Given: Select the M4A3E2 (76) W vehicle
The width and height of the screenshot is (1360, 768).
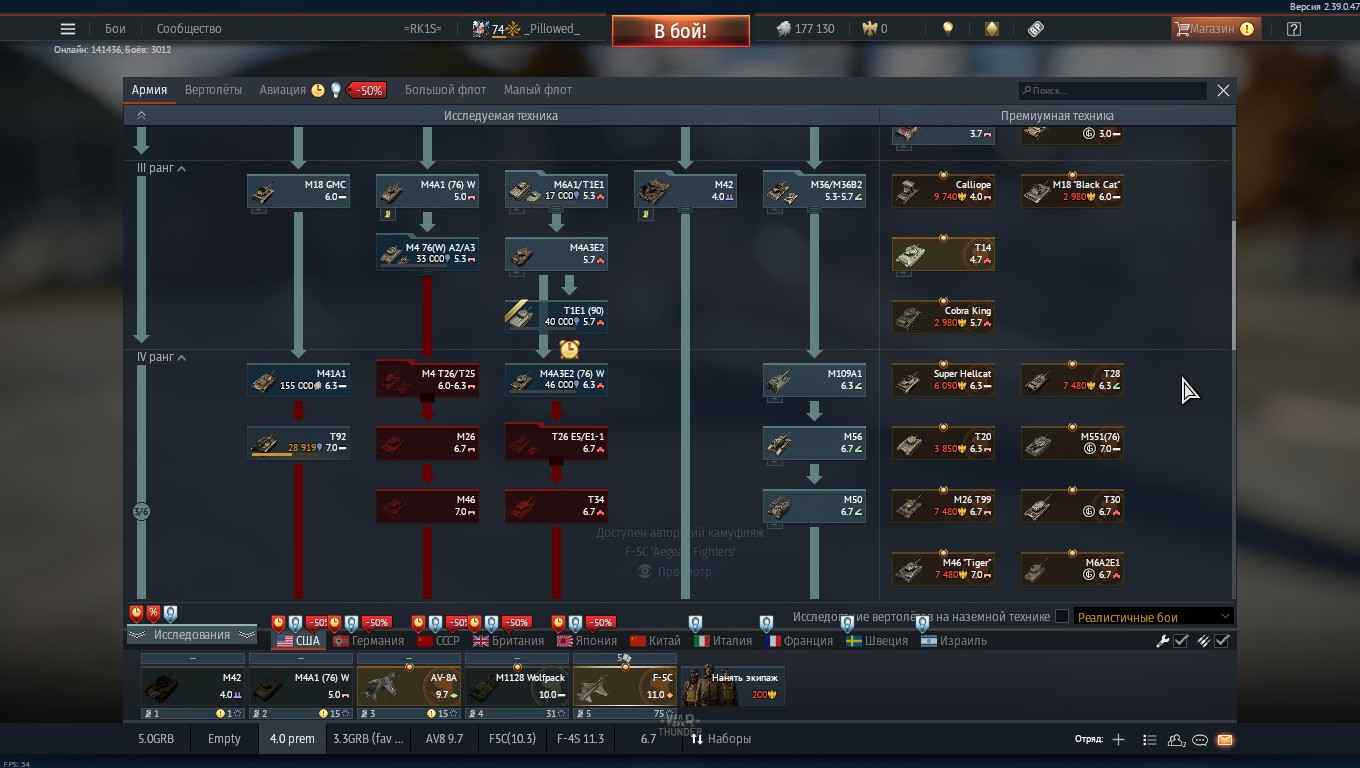Looking at the screenshot, I should [x=556, y=380].
